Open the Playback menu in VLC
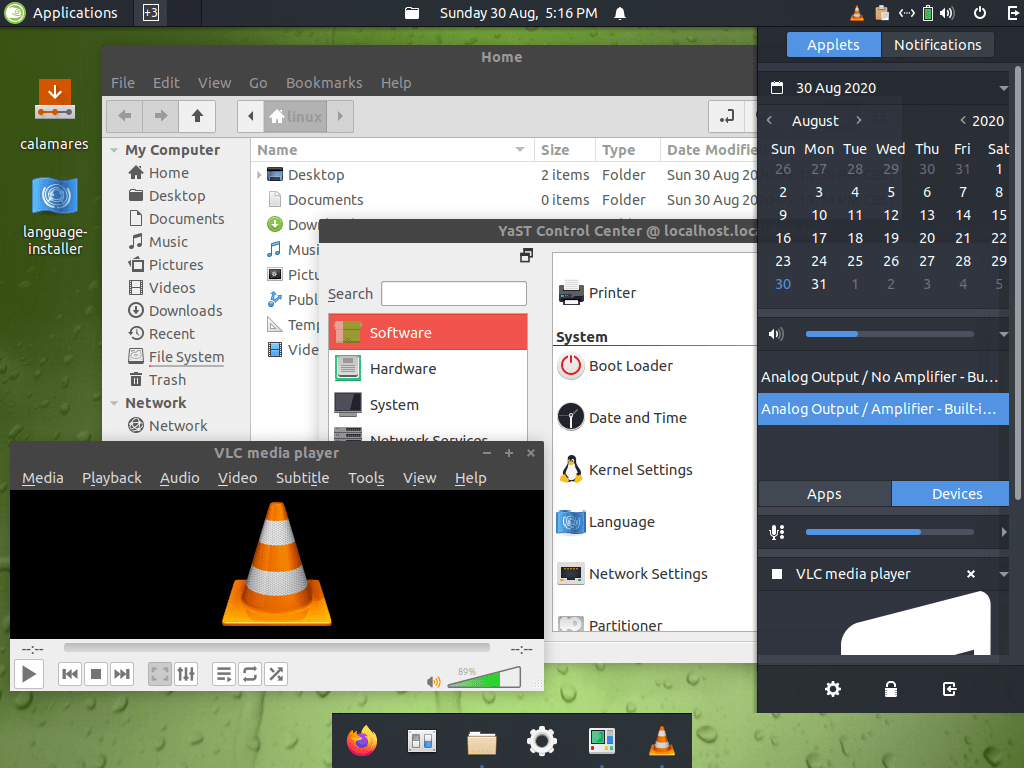1024x768 pixels. (x=112, y=478)
